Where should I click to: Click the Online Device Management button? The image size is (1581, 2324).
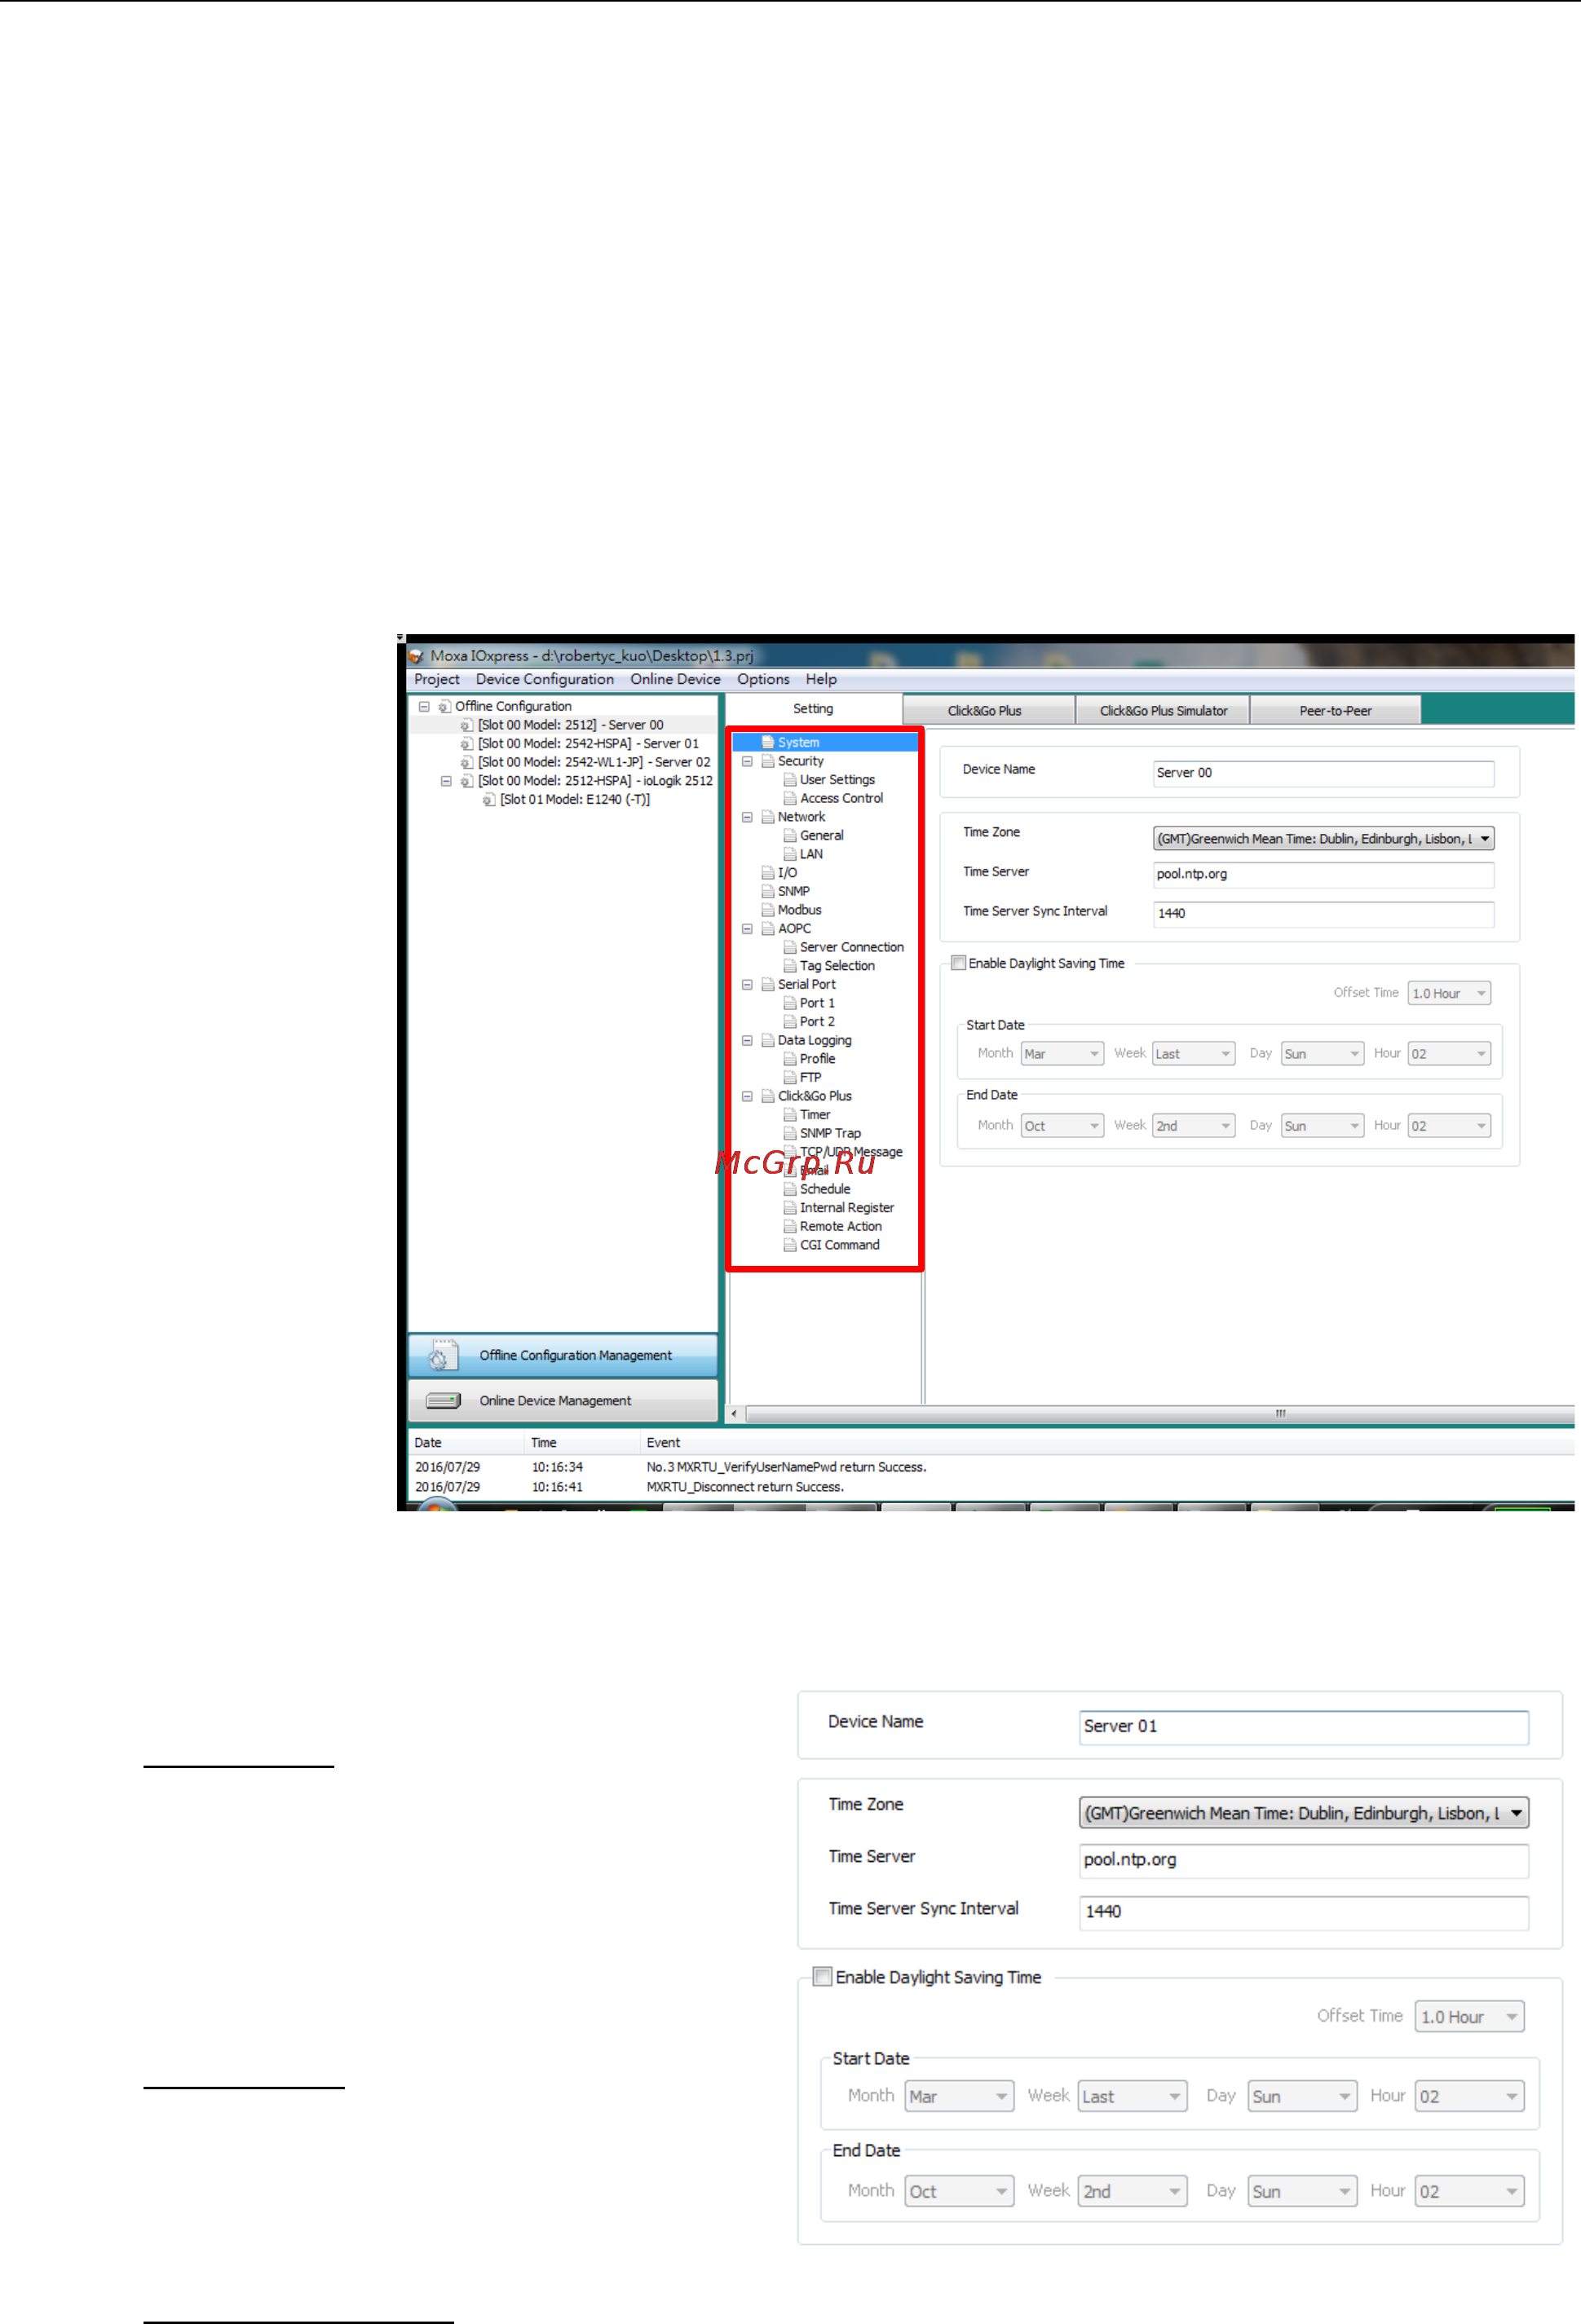point(563,1401)
